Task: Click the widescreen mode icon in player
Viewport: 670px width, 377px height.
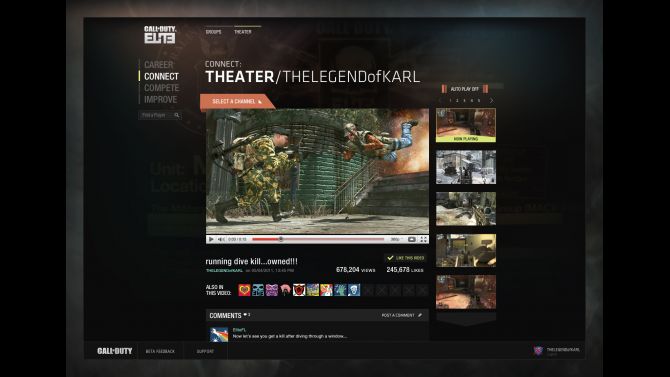Action: point(411,239)
